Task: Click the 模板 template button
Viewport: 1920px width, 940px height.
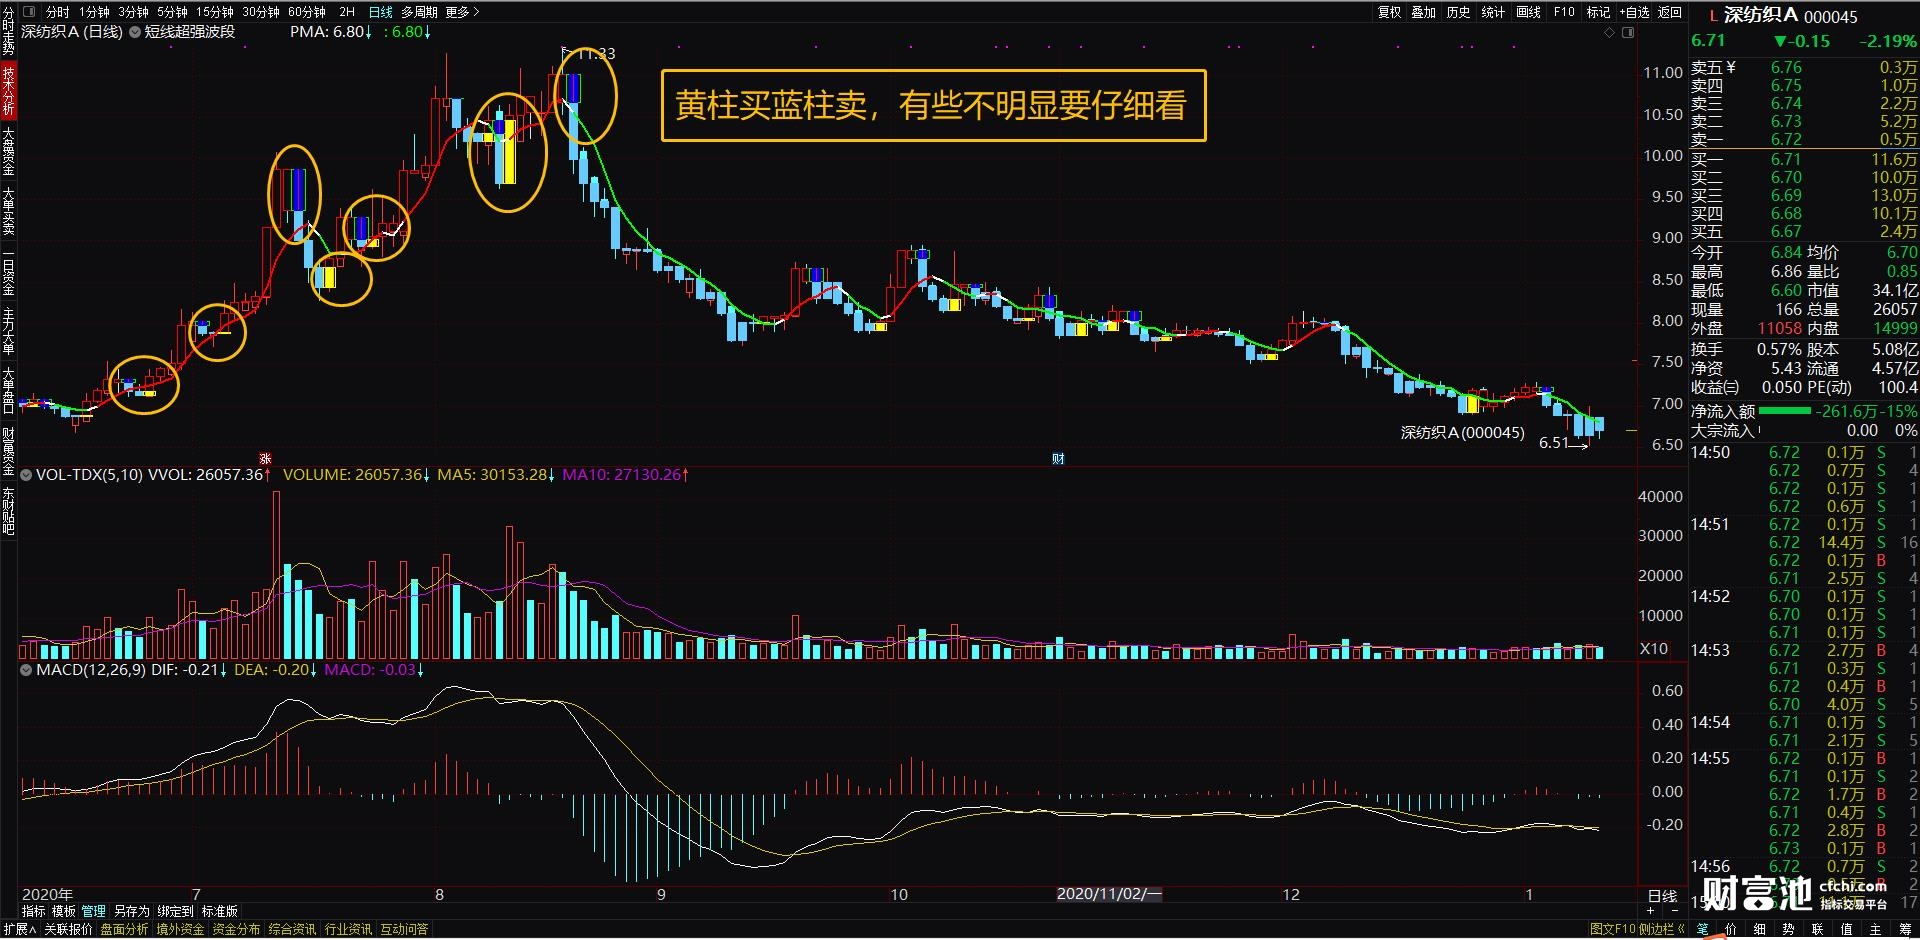Action: point(63,911)
